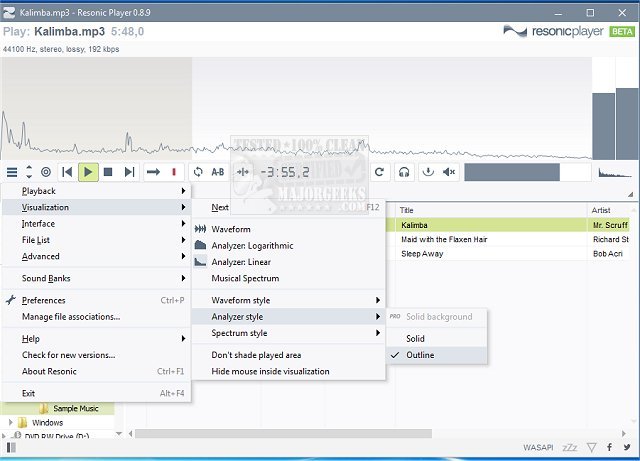
Task: Click the gray level meter bars
Action: [616, 124]
